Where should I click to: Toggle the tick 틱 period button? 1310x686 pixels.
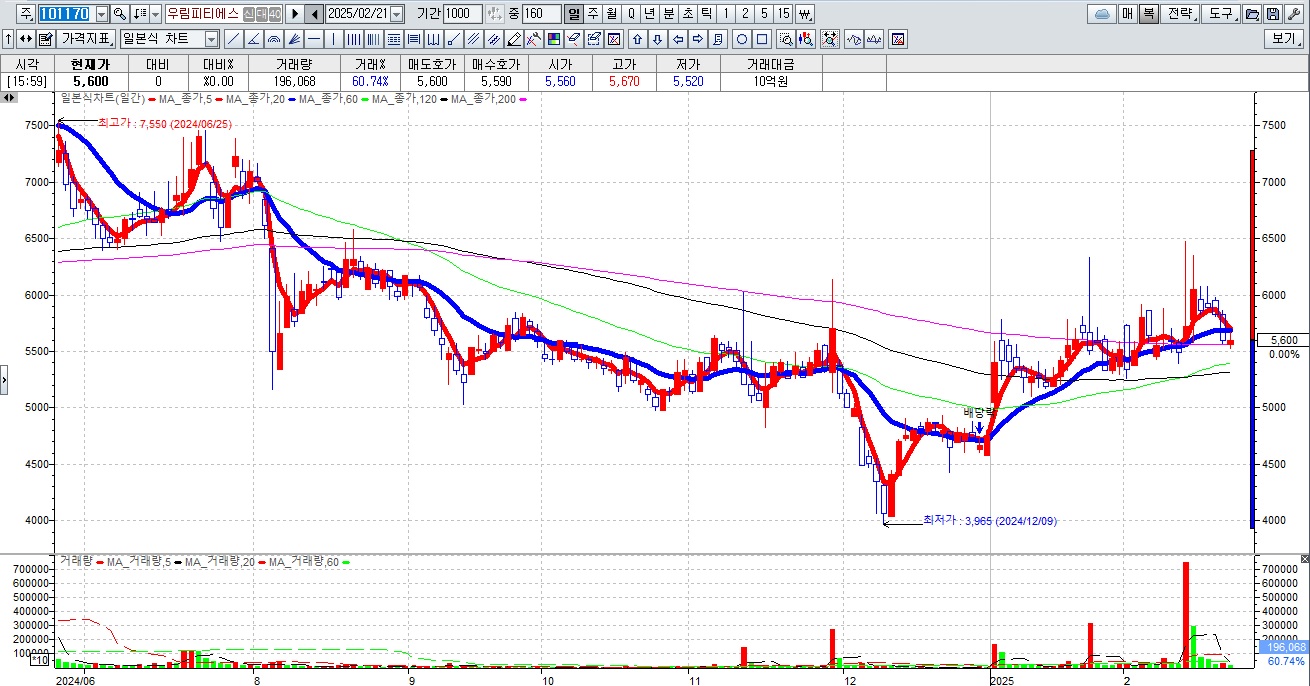click(x=707, y=14)
